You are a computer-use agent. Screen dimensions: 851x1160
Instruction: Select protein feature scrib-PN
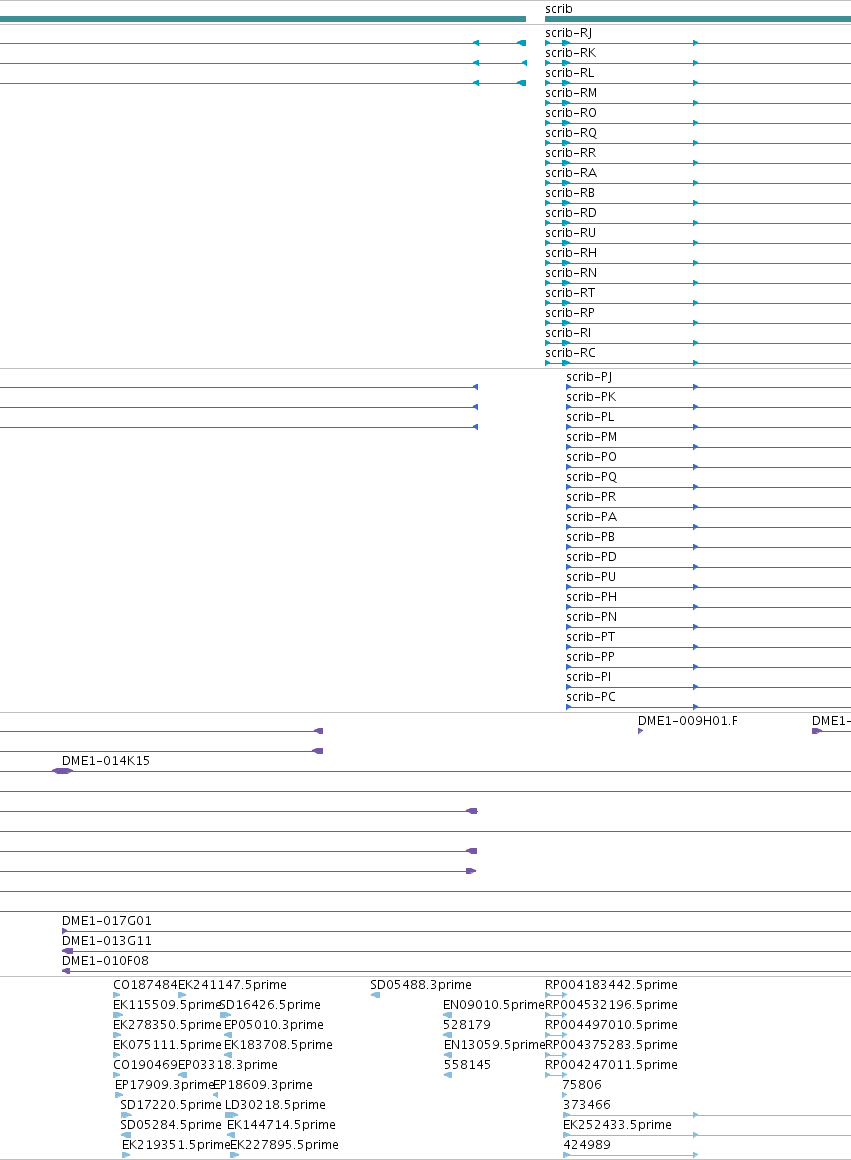click(x=591, y=616)
